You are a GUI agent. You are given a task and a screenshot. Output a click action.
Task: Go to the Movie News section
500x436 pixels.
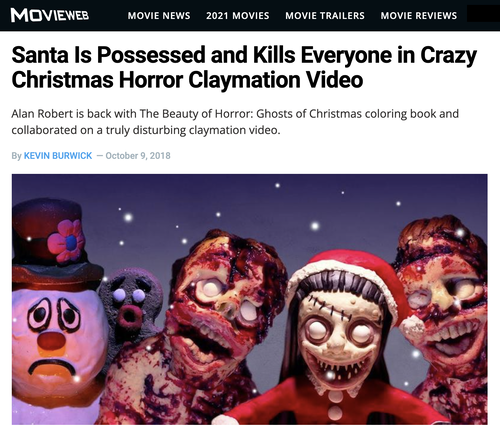tap(159, 16)
